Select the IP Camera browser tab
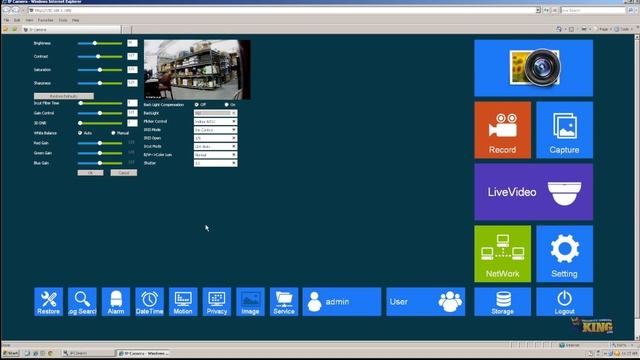Viewport: 640px width, 360px height. (x=71, y=29)
